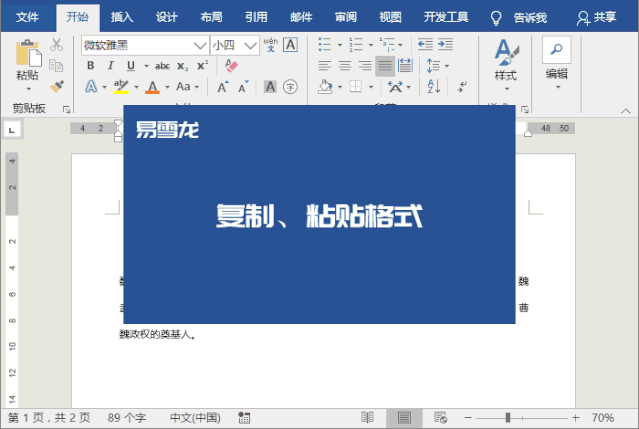This screenshot has height=429, width=639.
Task: Click the character border A icon
Action: tap(290, 44)
